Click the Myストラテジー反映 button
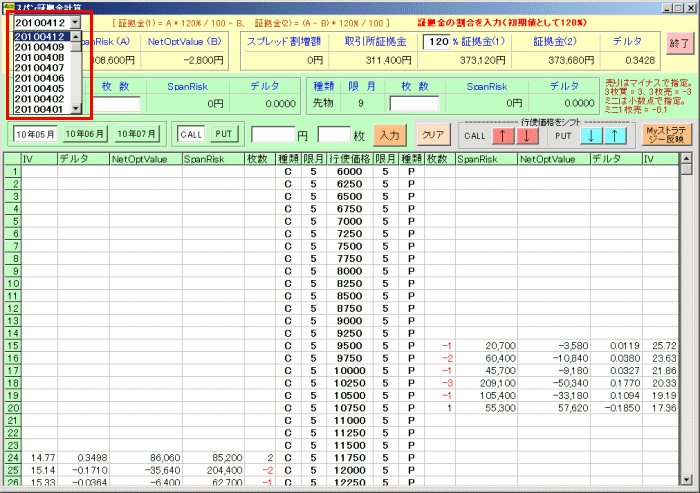The width and height of the screenshot is (700, 493). point(666,135)
